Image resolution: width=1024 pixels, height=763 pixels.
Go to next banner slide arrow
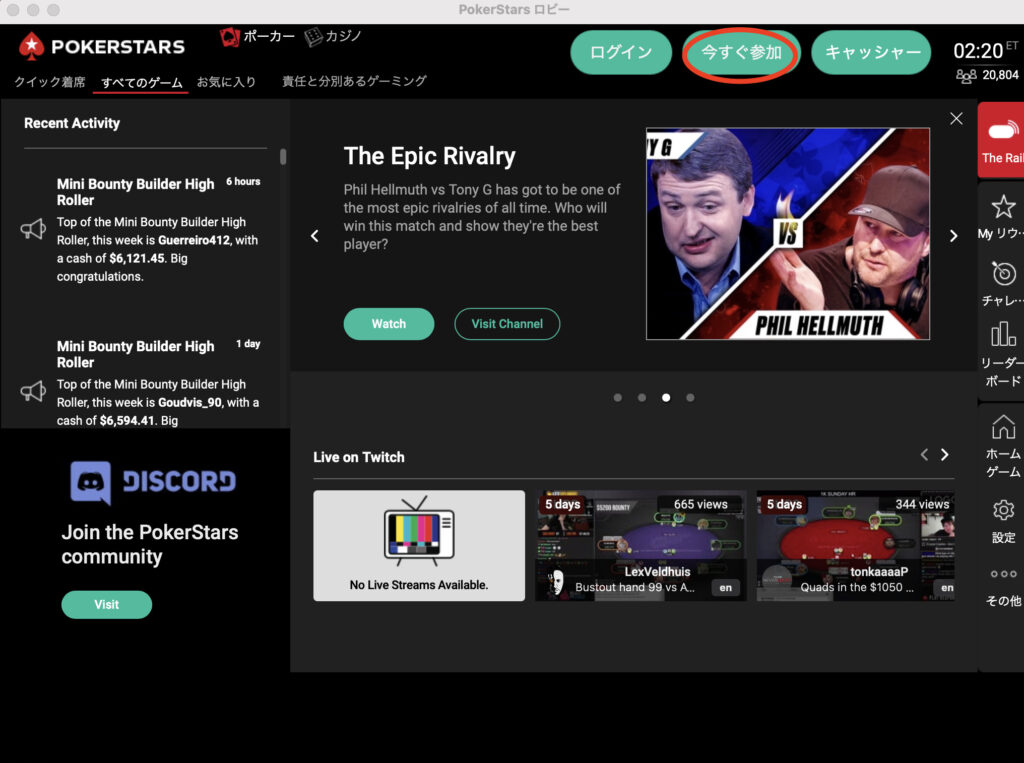[952, 236]
